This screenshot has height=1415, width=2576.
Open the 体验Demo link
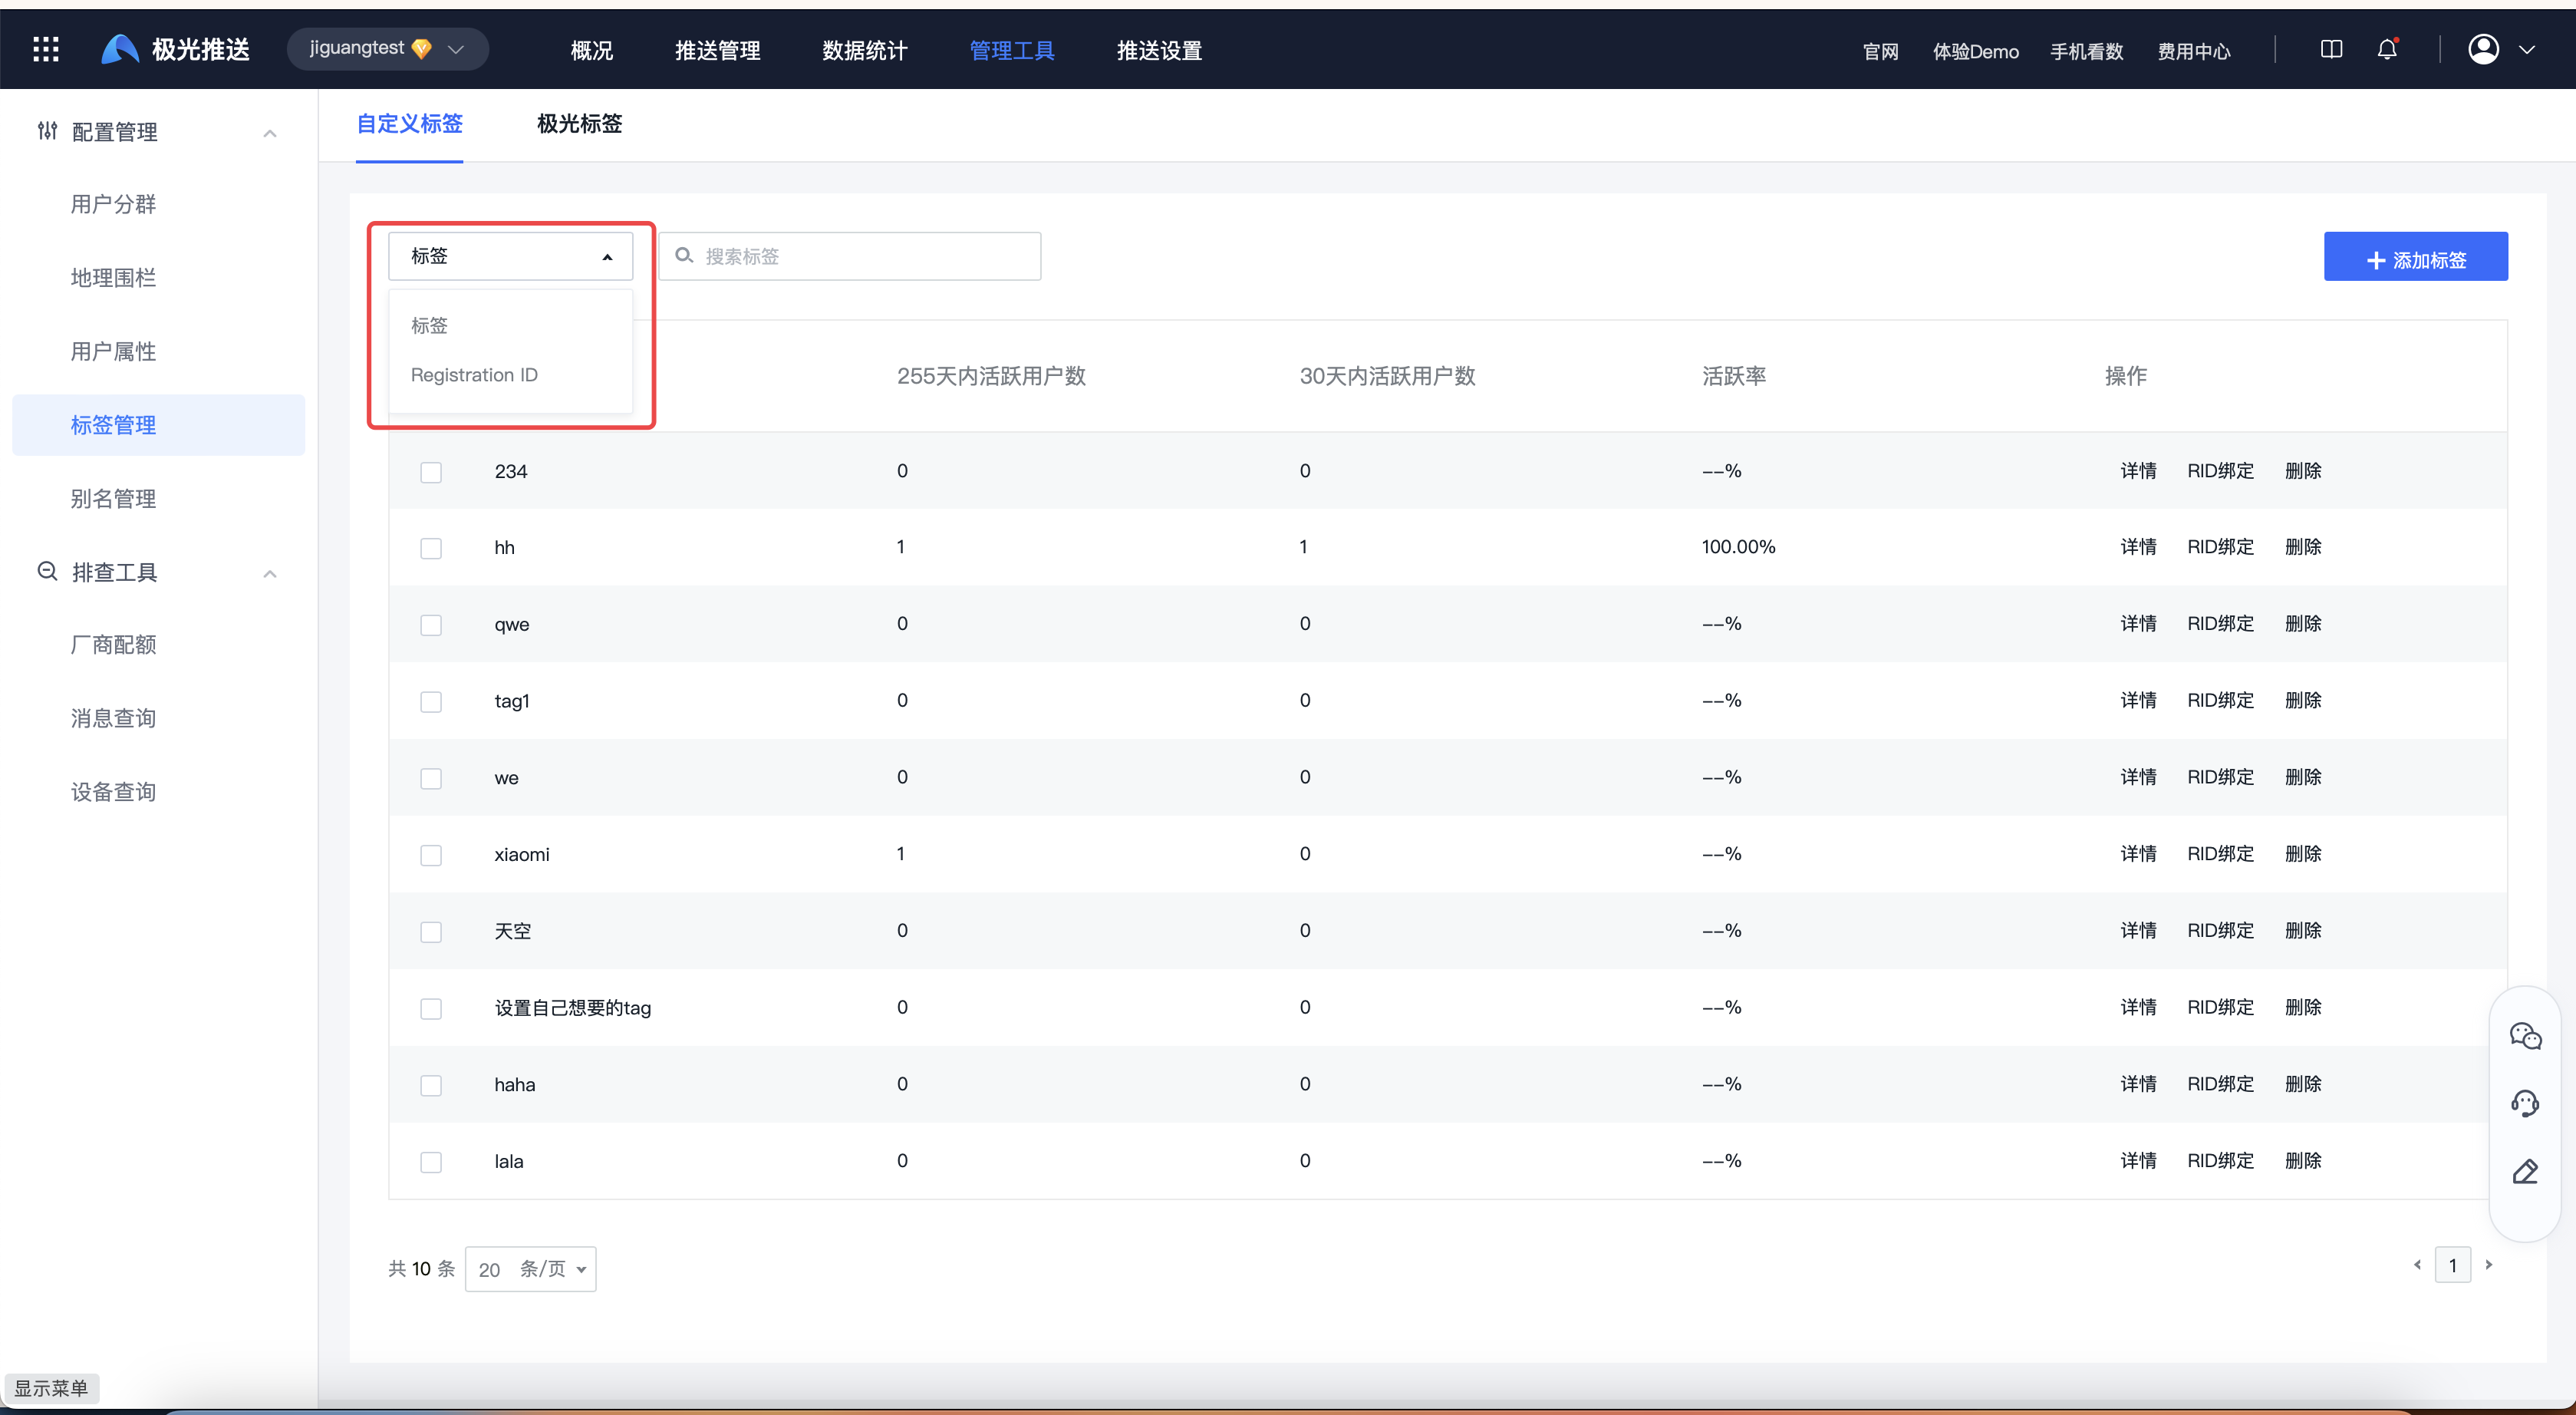pos(1975,51)
